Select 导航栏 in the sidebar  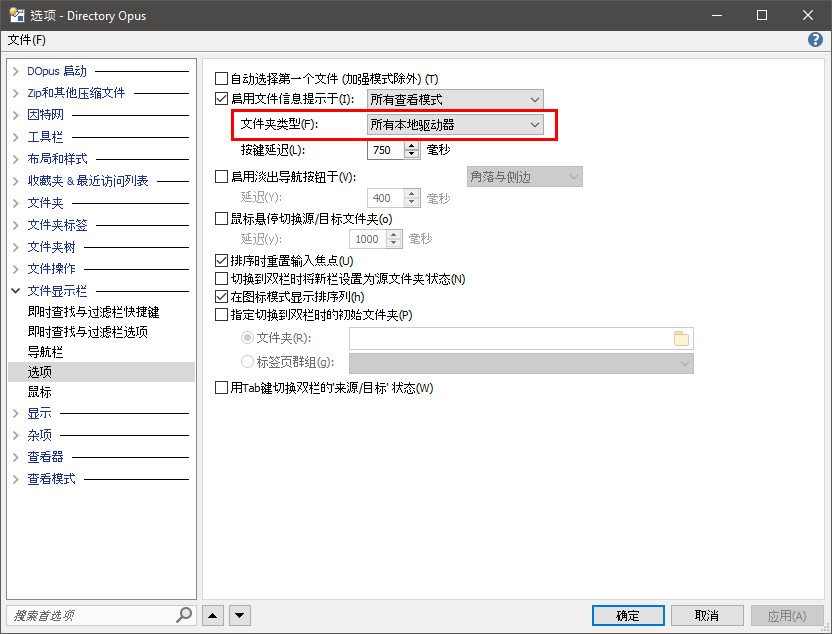(x=46, y=352)
